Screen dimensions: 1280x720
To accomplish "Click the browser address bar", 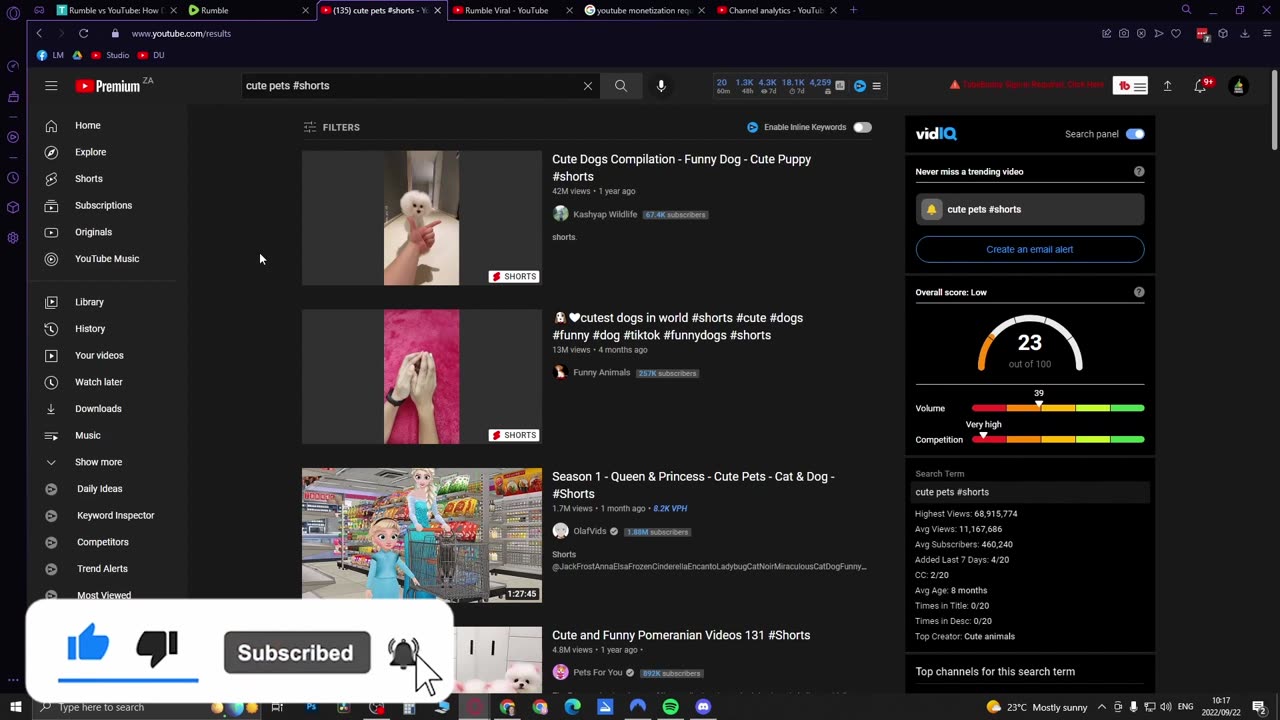I will click(x=600, y=33).
